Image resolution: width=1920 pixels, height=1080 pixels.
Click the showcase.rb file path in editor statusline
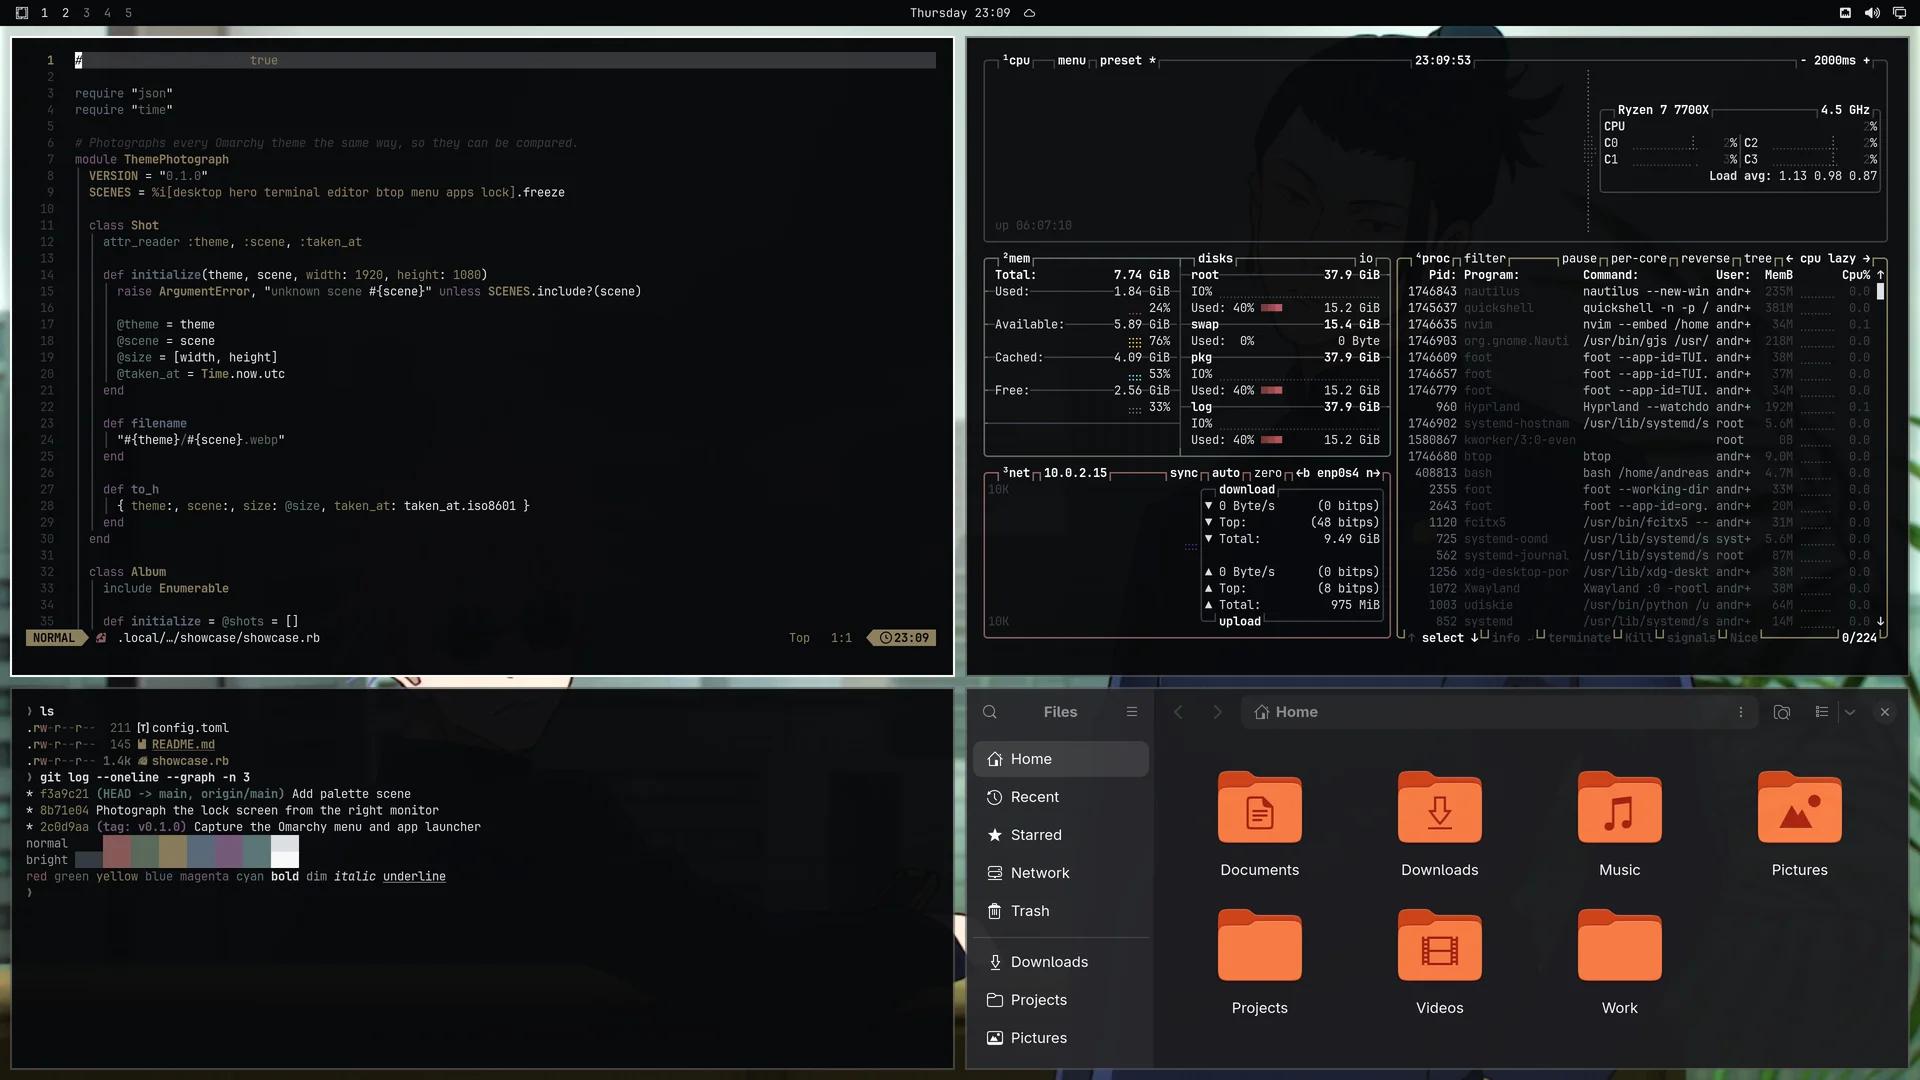point(218,638)
